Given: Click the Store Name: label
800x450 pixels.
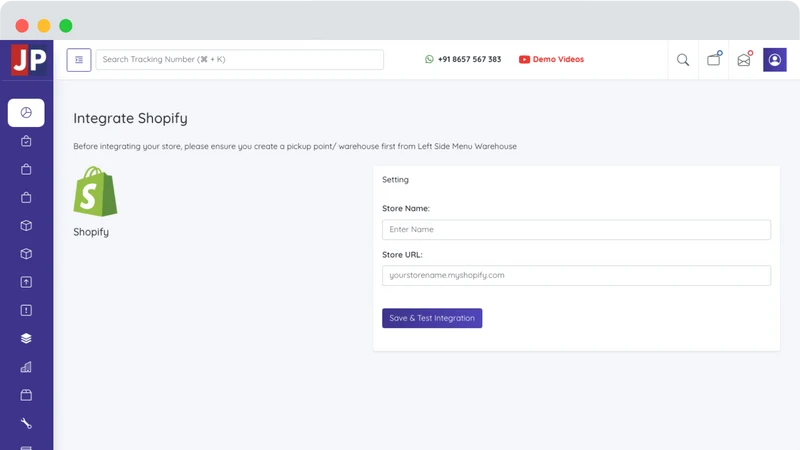Looking at the screenshot, I should tap(406, 208).
